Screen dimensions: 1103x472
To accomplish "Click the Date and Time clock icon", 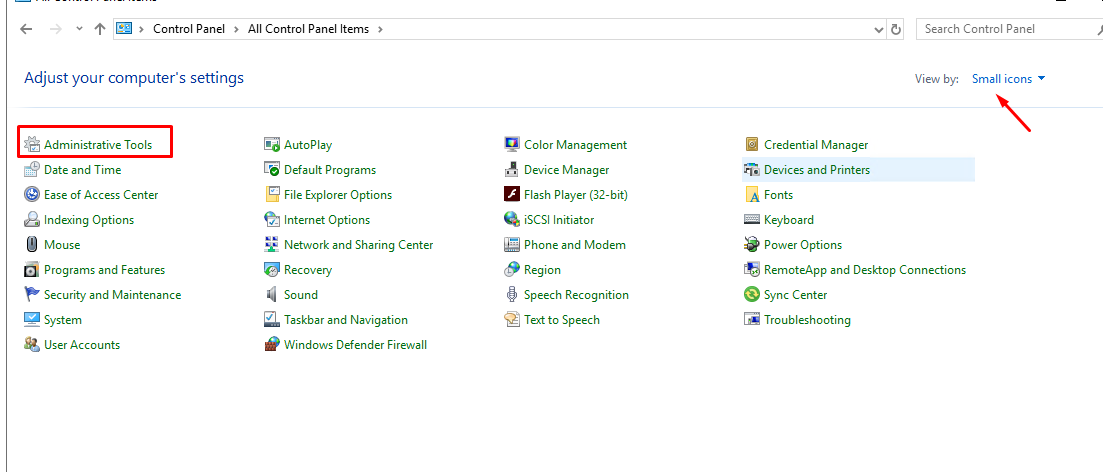I will click(x=32, y=170).
